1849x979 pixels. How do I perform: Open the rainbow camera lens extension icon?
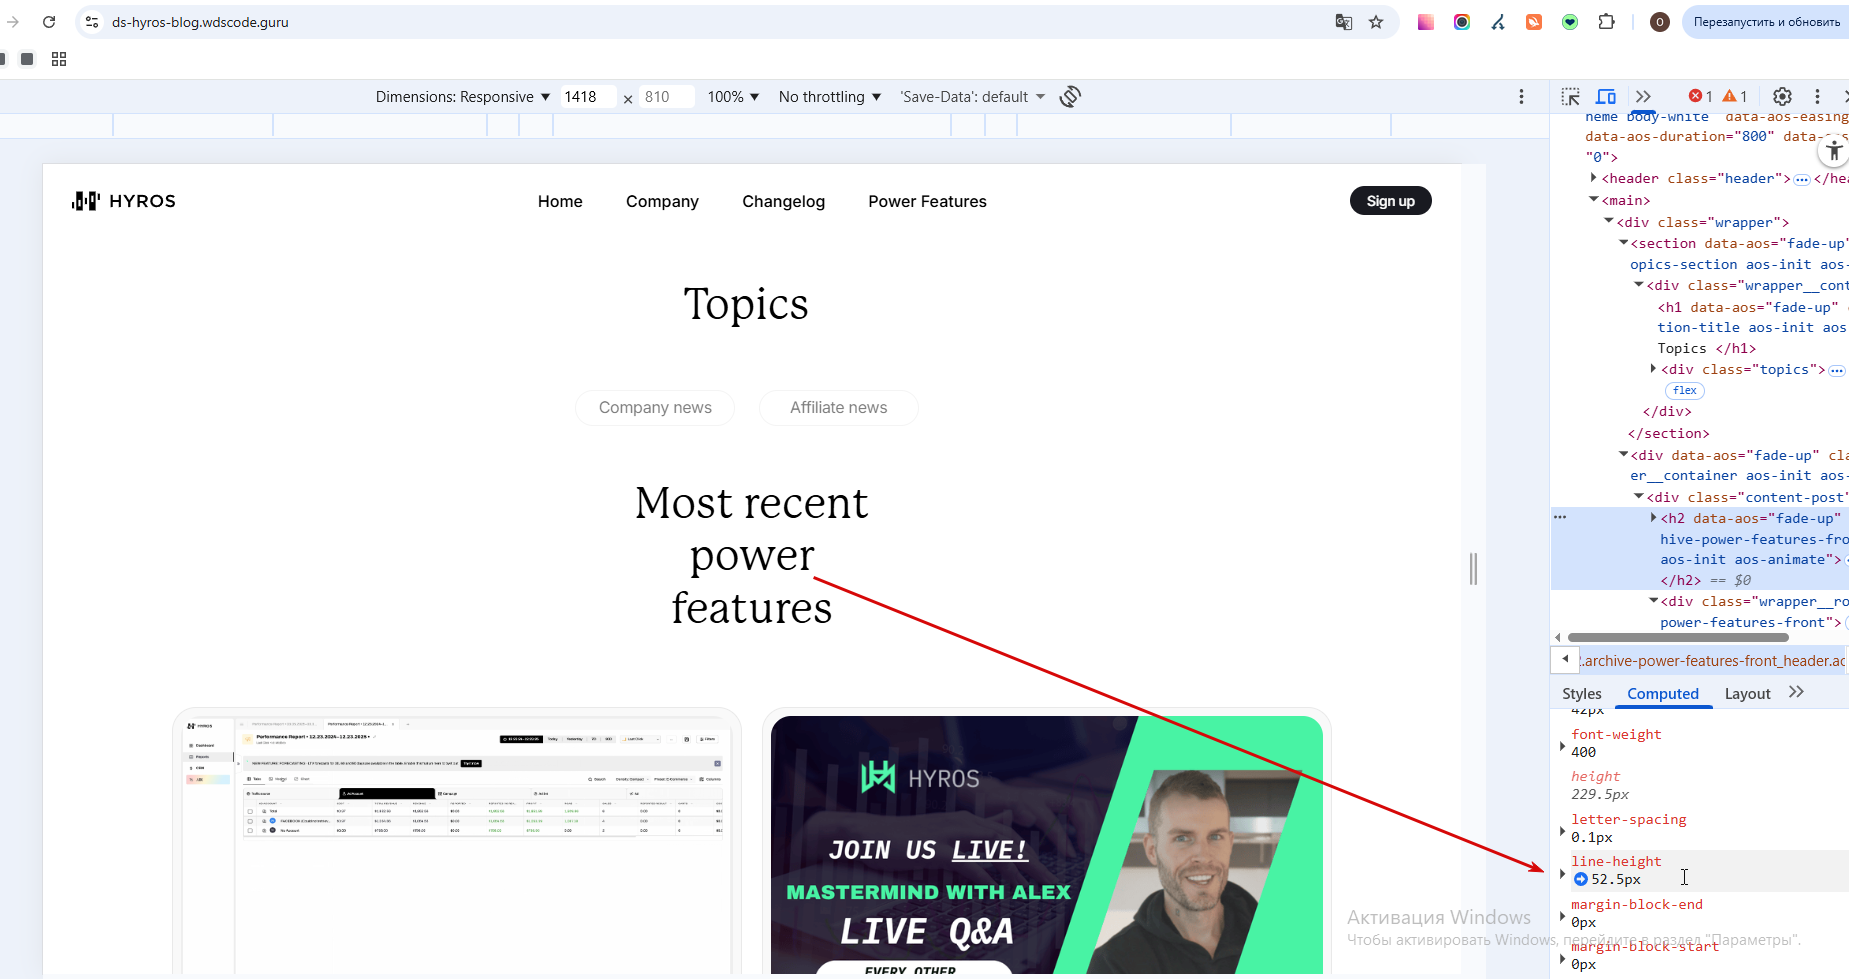[x=1462, y=21]
